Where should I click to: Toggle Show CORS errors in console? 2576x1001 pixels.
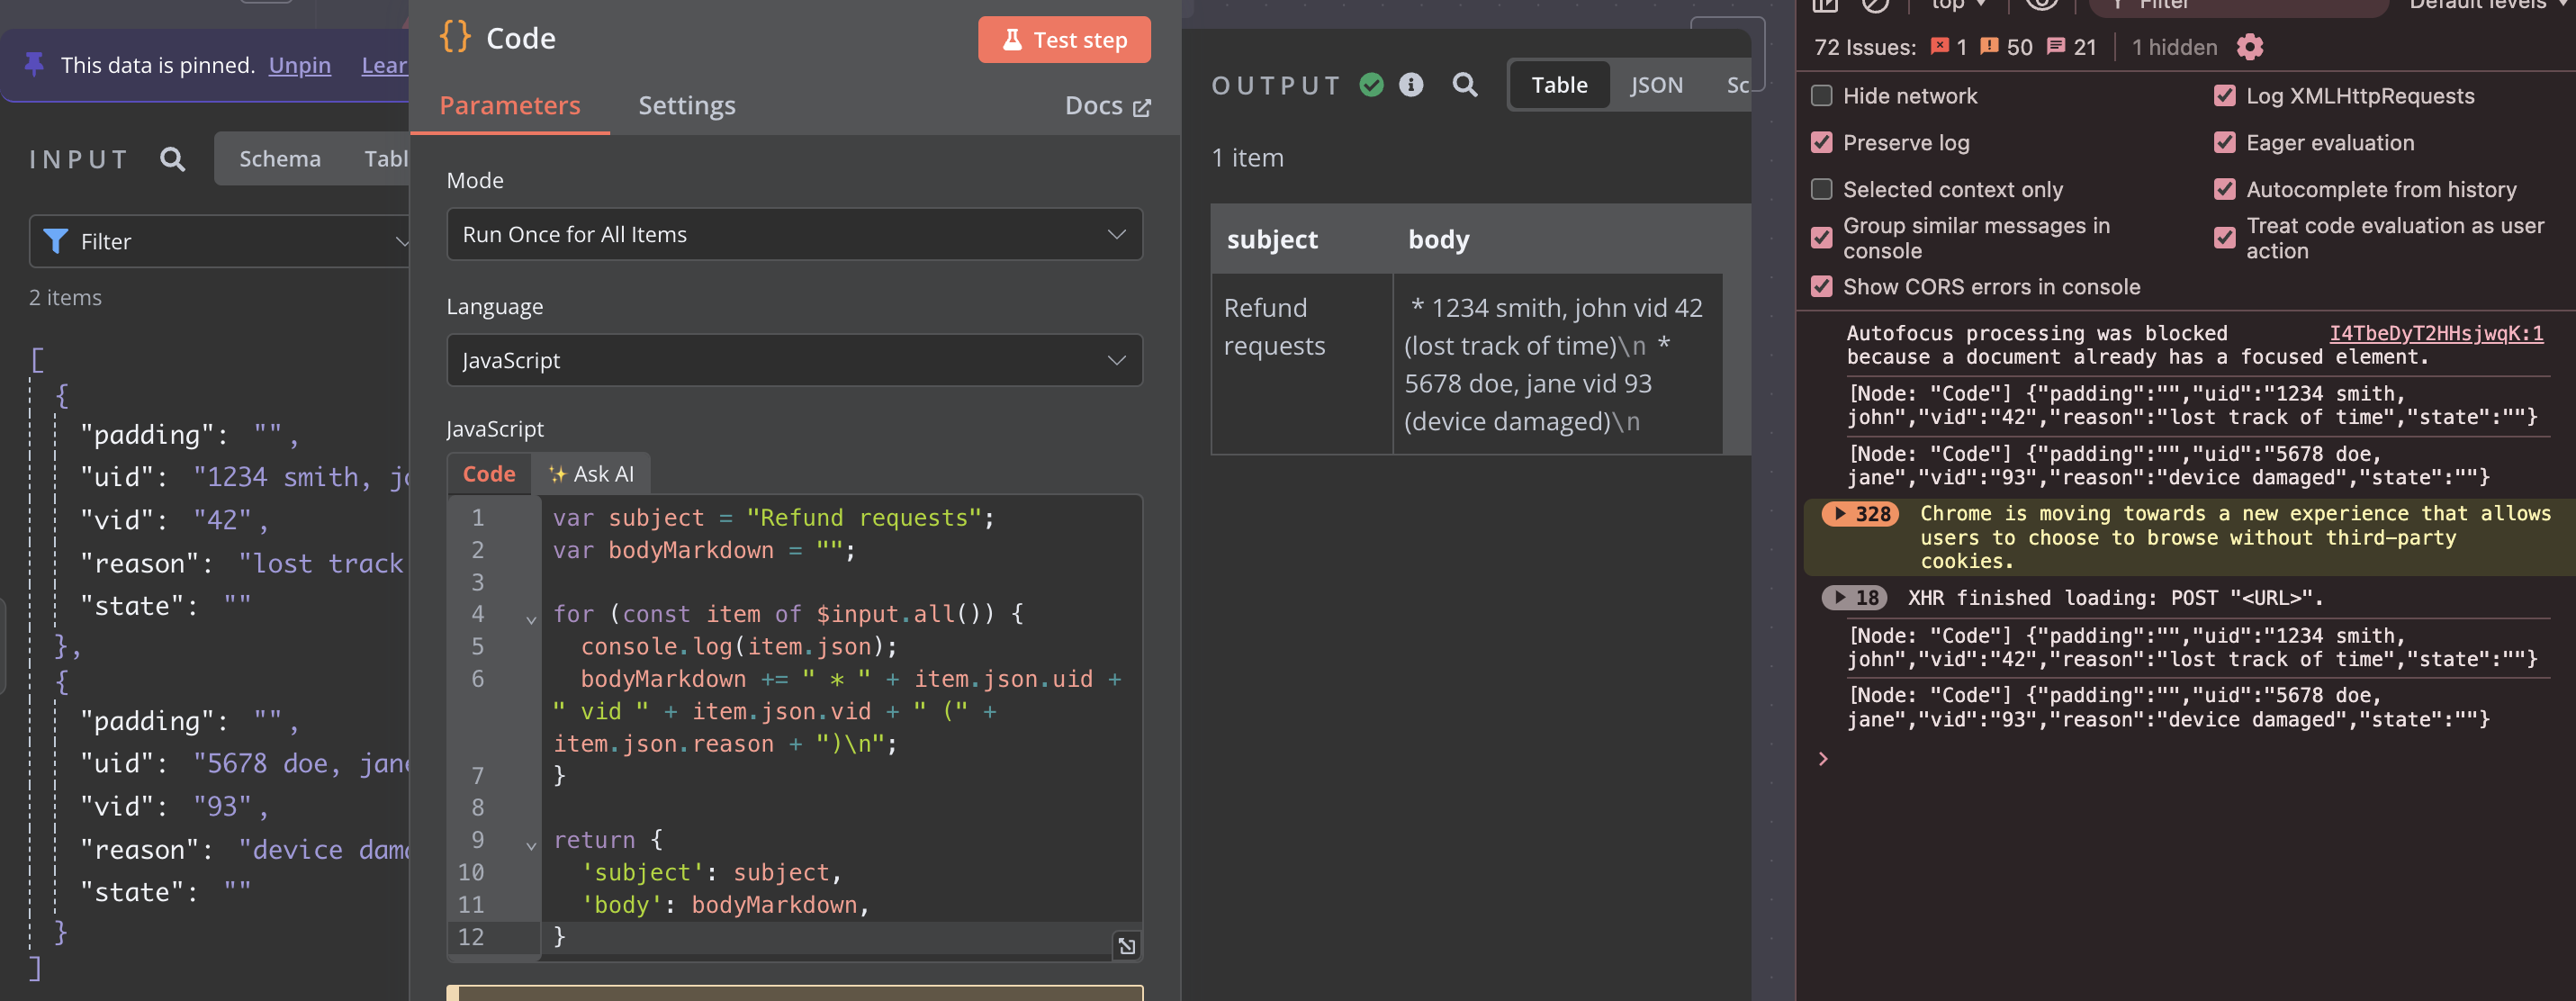(1821, 286)
